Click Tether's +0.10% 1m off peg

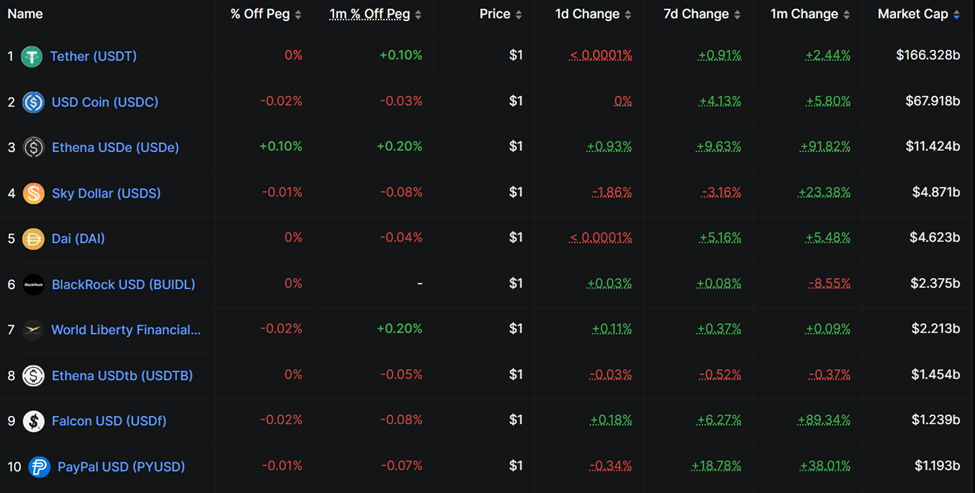coord(401,55)
